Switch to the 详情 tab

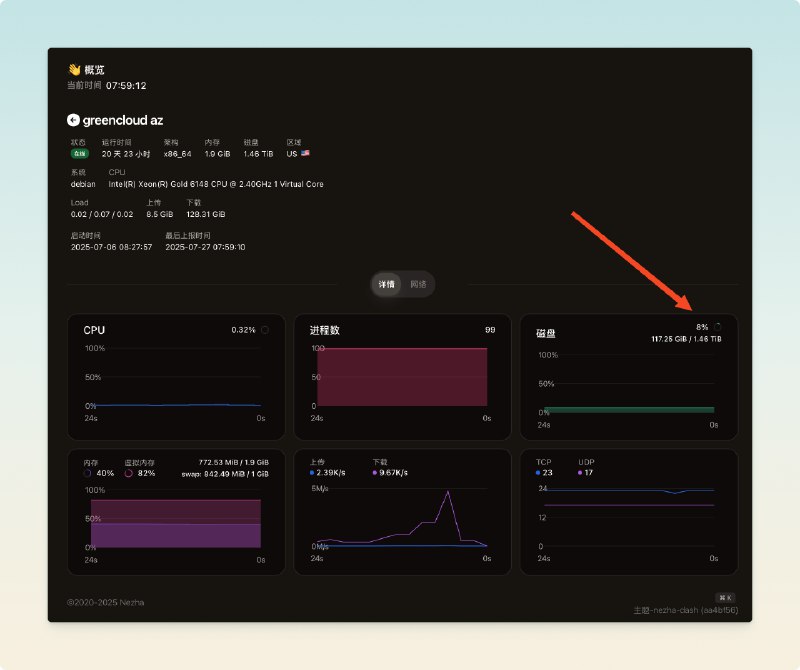386,284
